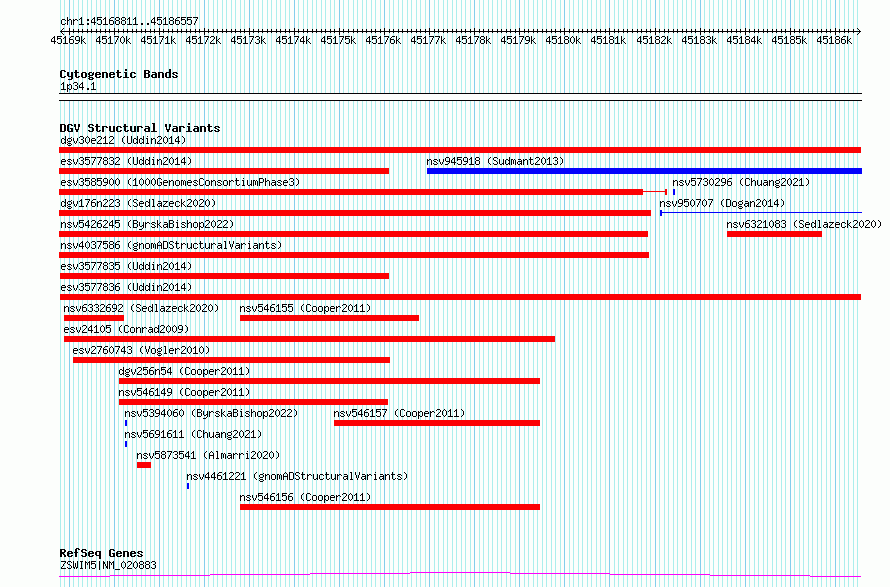
Task: Open nsv6332692 (Sedlazeck2020) variant label
Action: [141, 308]
